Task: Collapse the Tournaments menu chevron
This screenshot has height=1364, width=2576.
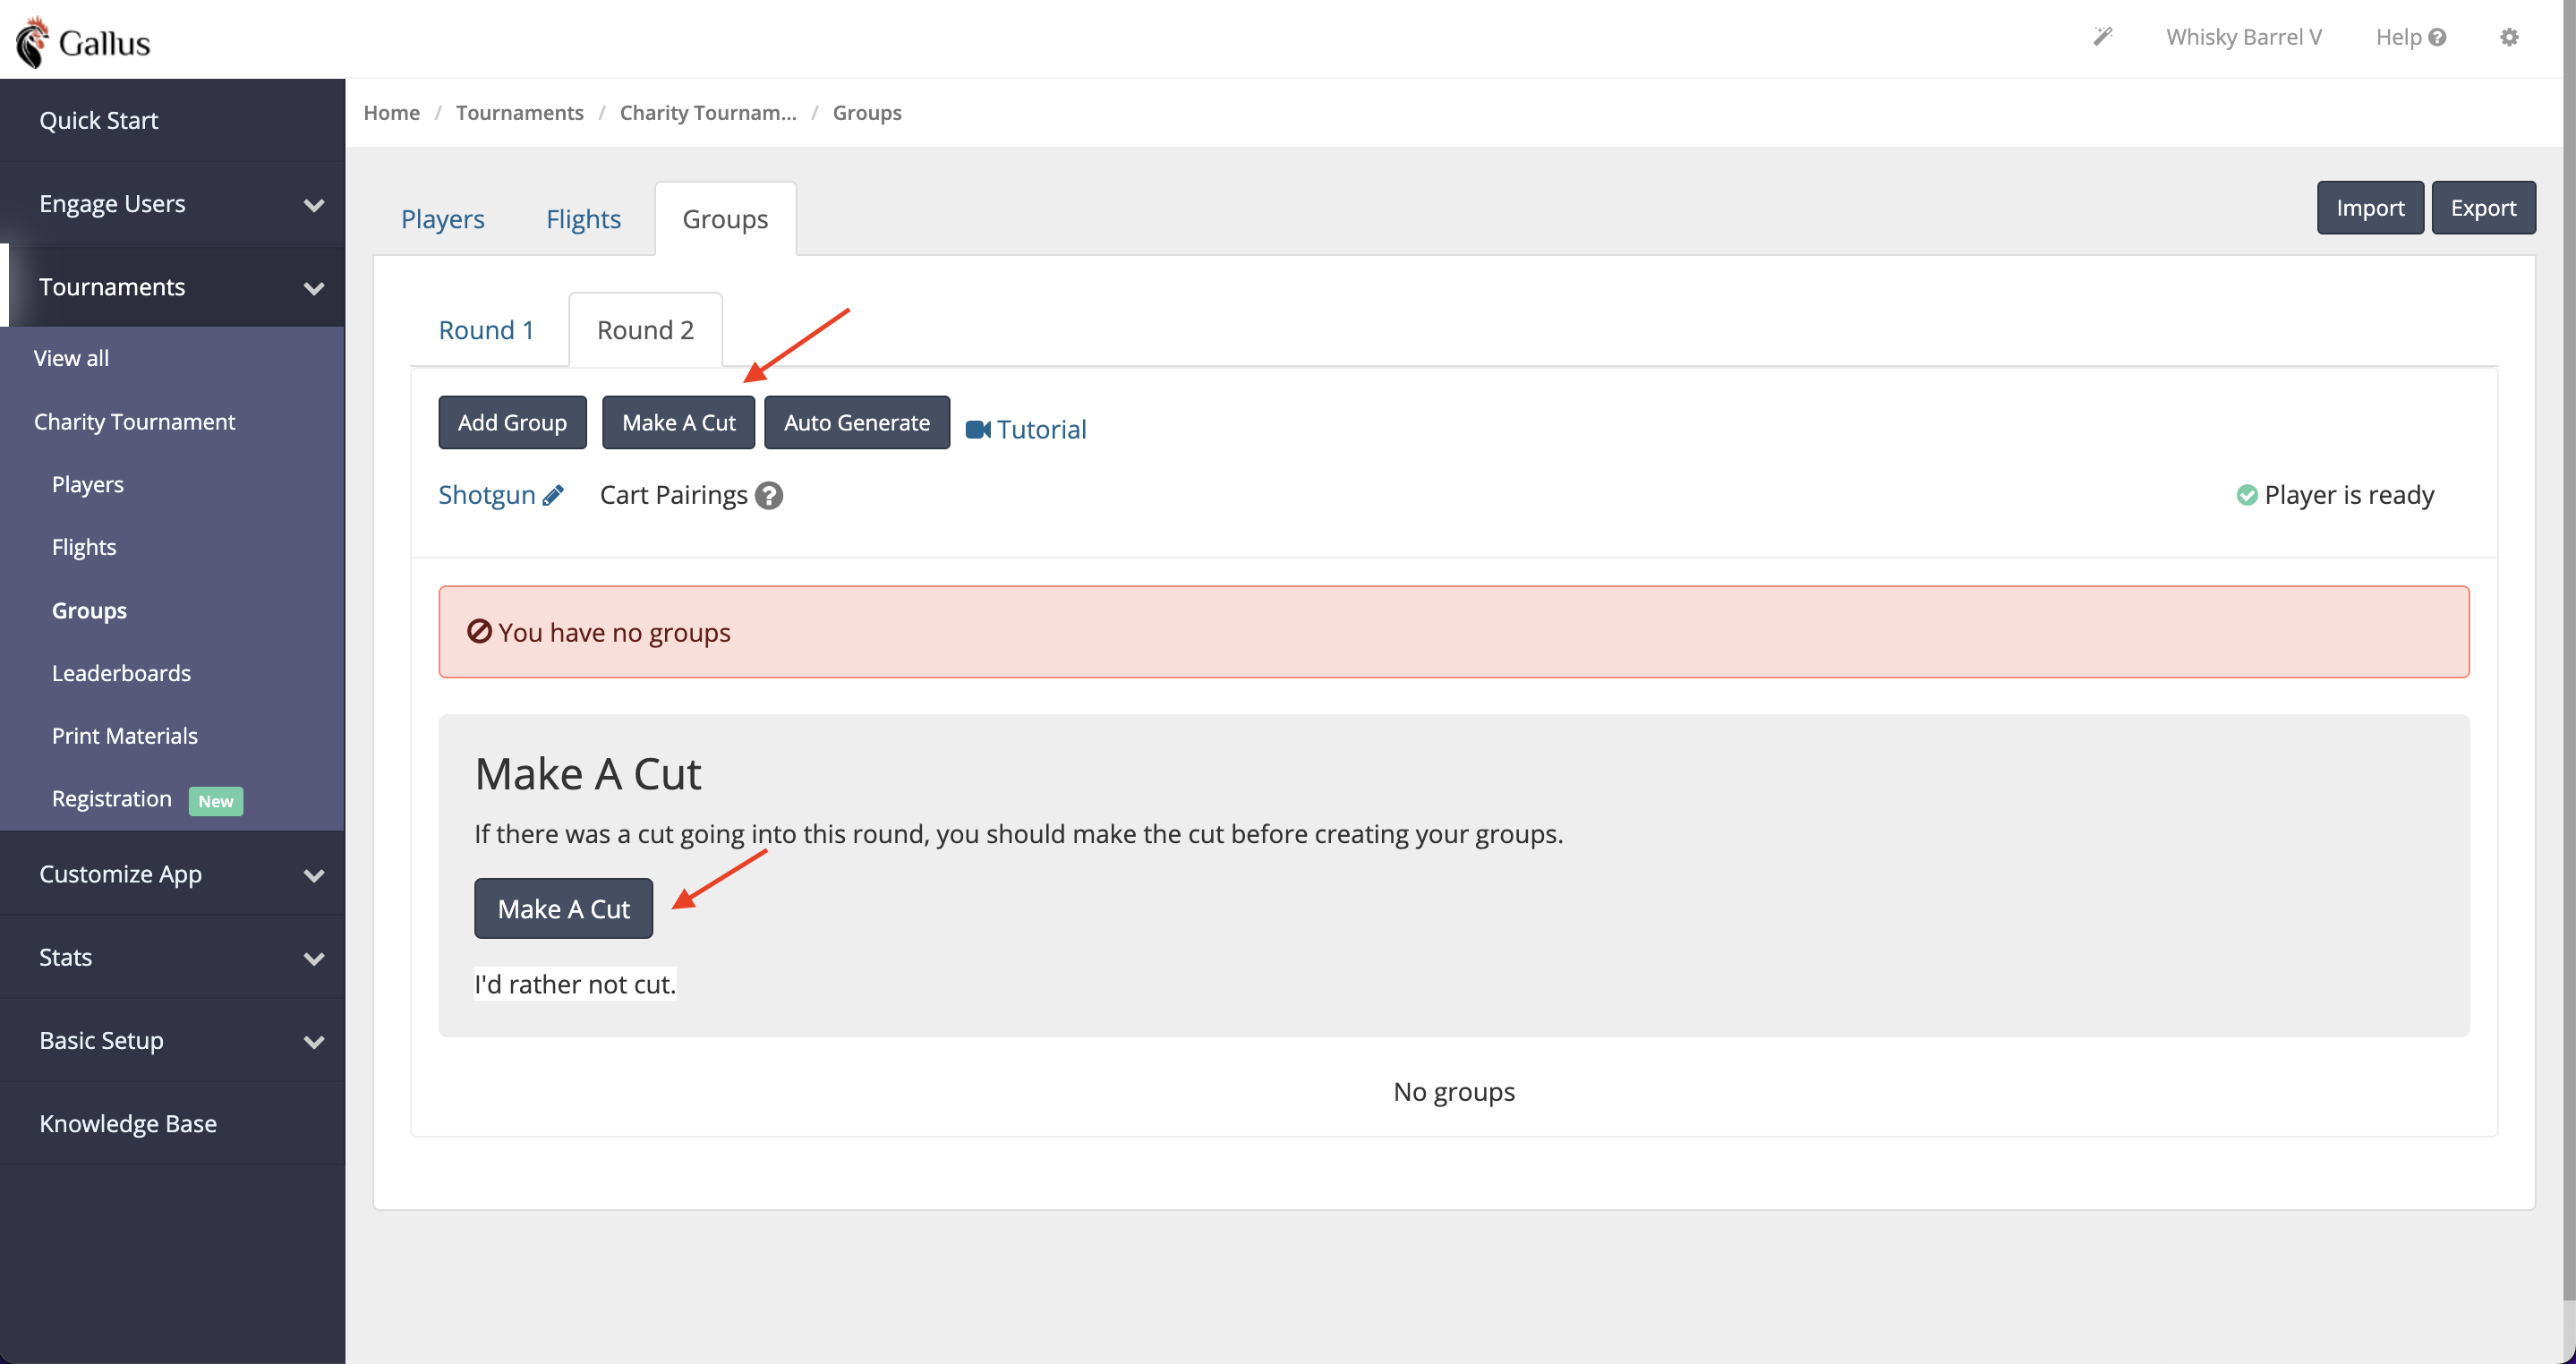Action: point(314,288)
